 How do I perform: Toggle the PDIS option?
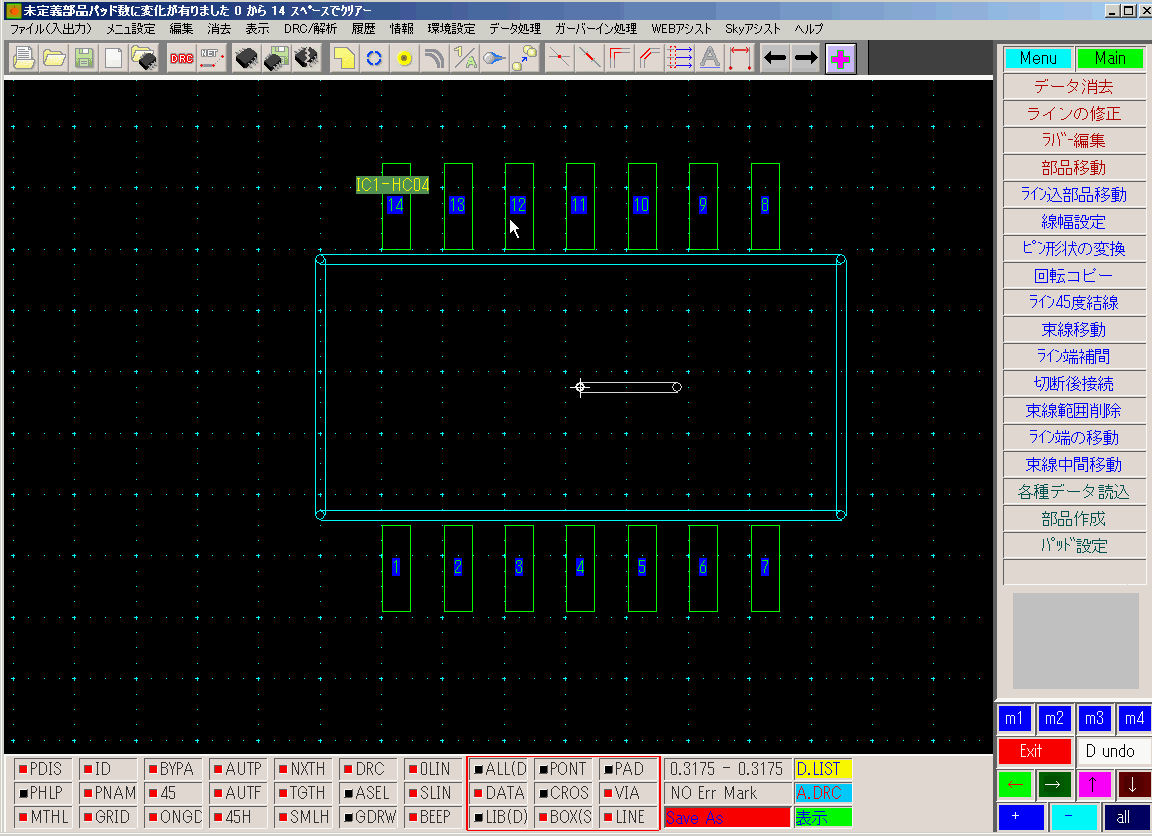(x=43, y=769)
